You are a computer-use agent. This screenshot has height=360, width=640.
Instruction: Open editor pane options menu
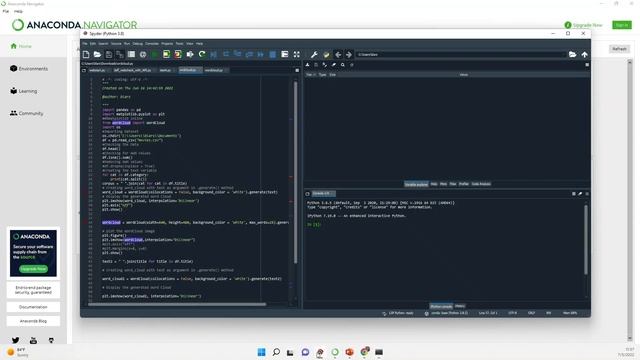[297, 70]
